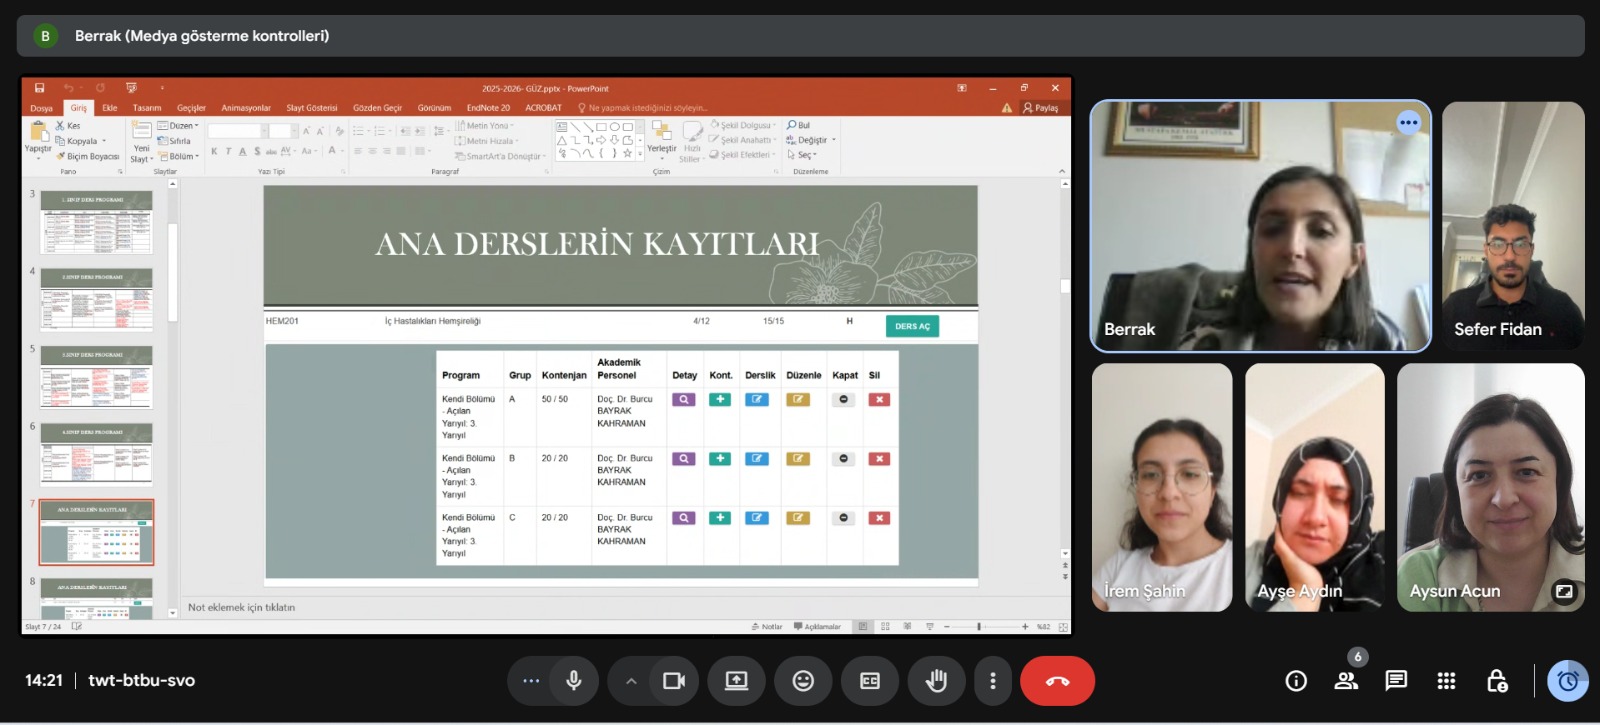This screenshot has height=725, width=1600.
Task: Mute the microphone in the call bar
Action: [574, 681]
